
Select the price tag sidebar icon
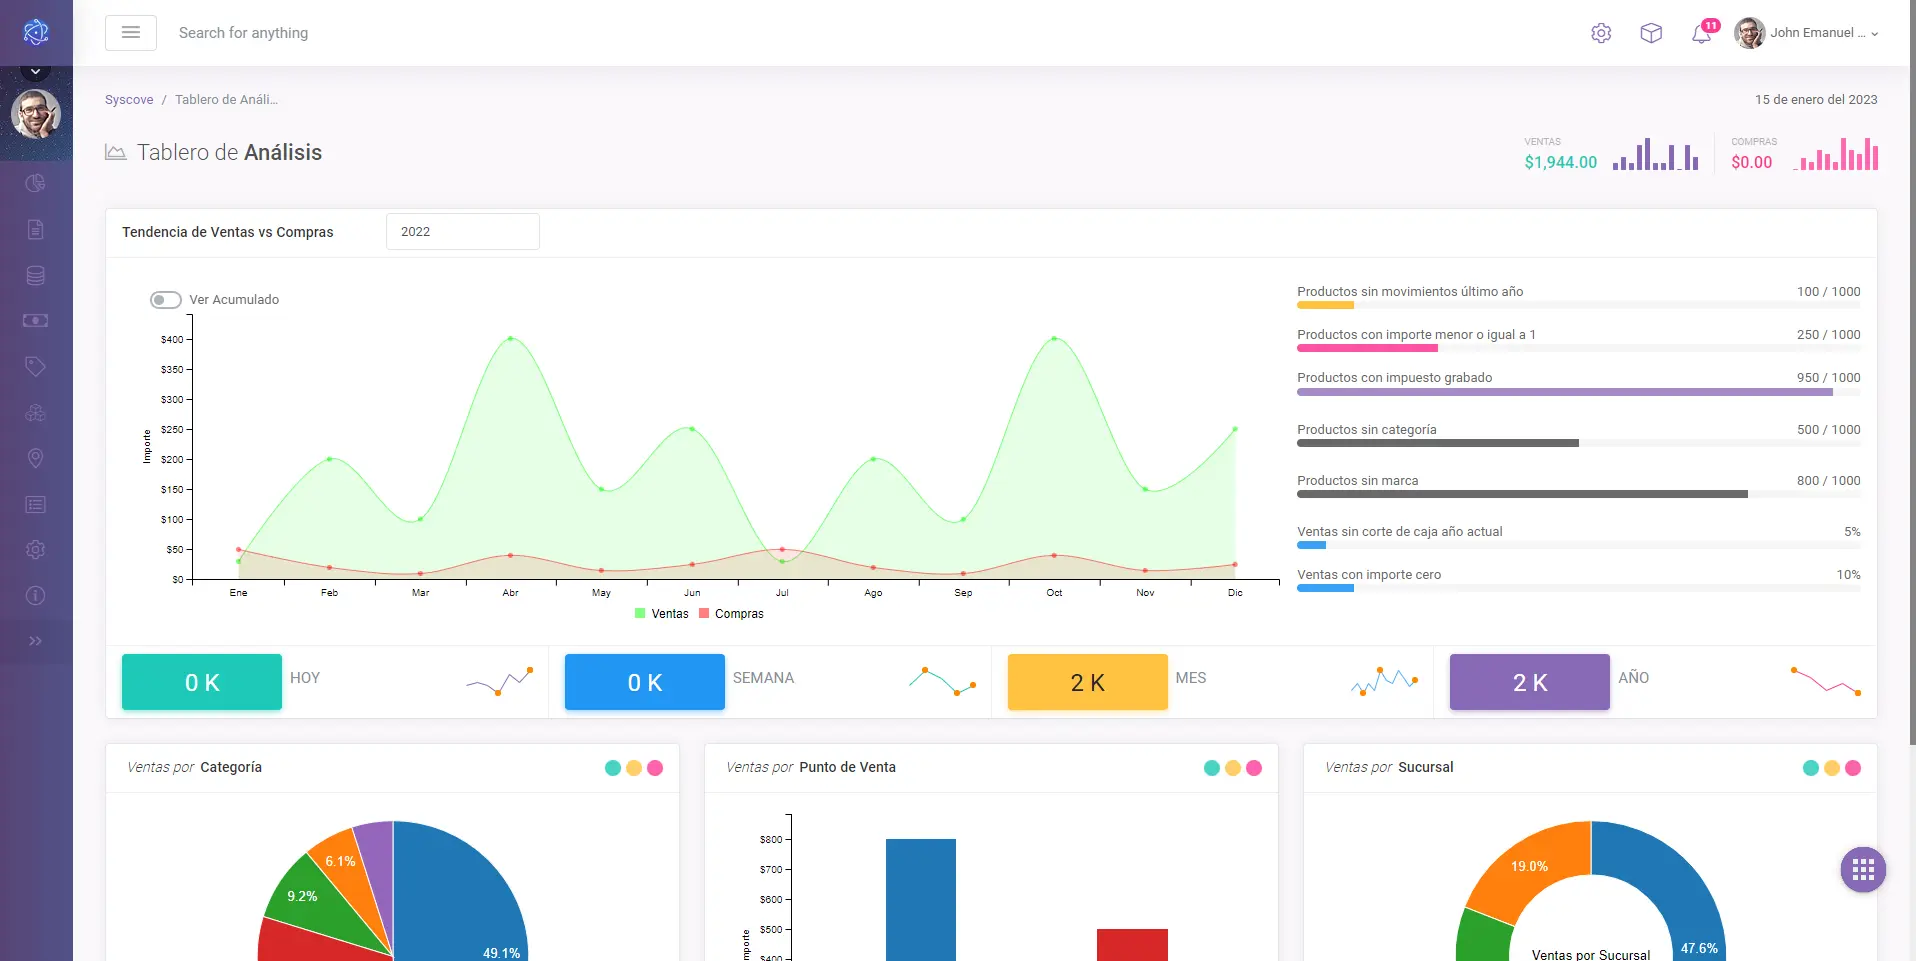tap(35, 367)
